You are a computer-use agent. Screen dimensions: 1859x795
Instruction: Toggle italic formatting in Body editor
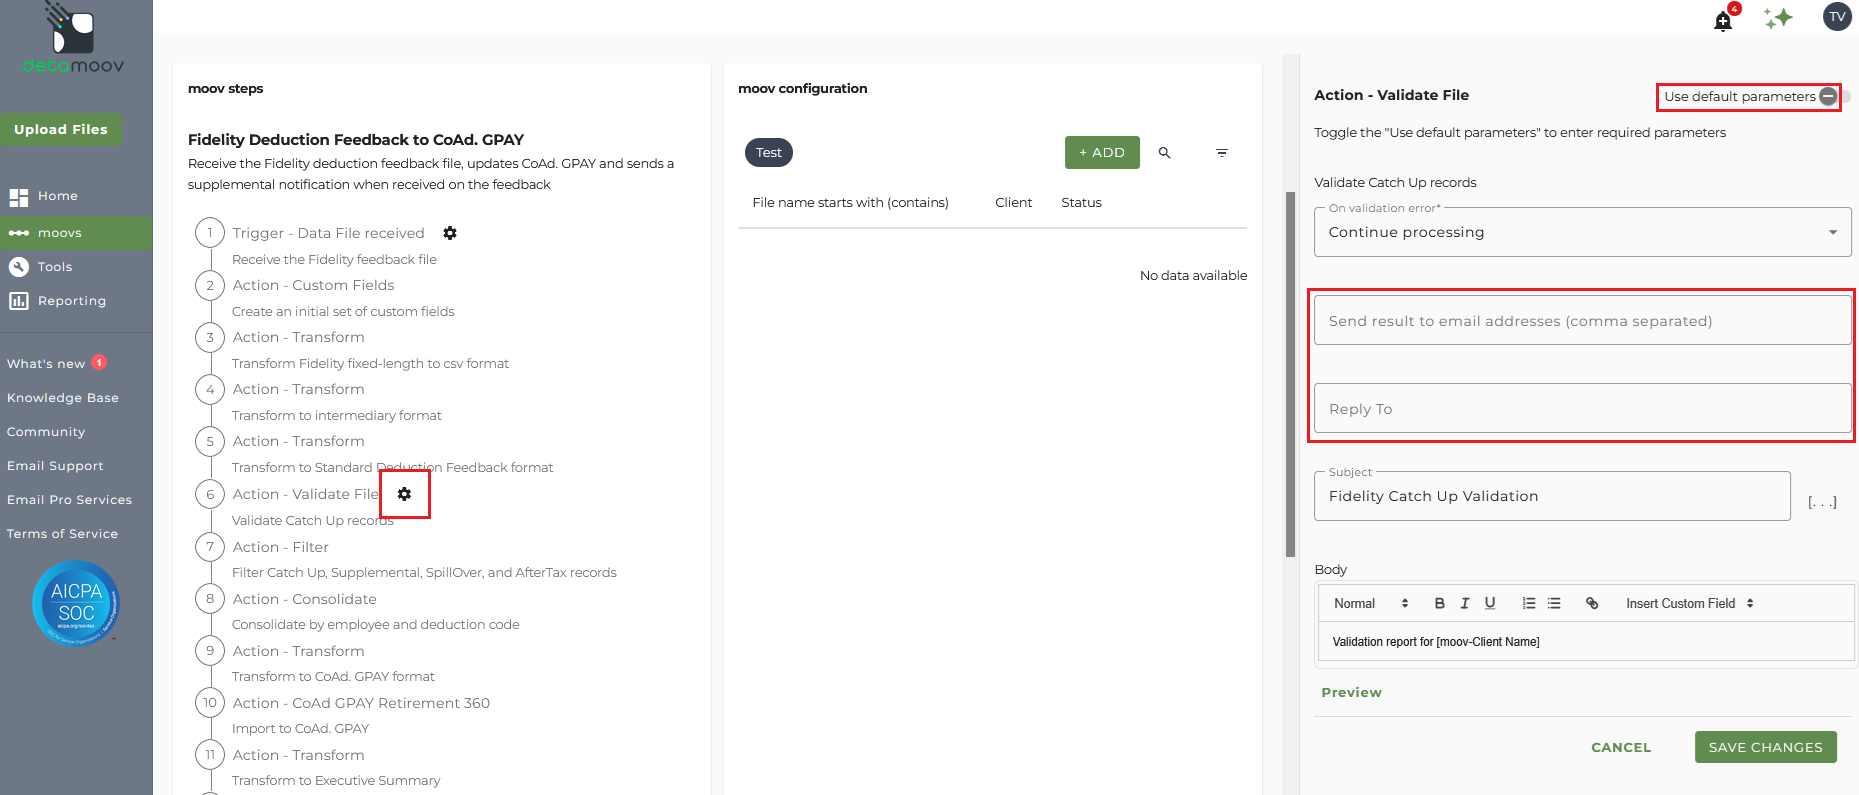[x=1465, y=603]
